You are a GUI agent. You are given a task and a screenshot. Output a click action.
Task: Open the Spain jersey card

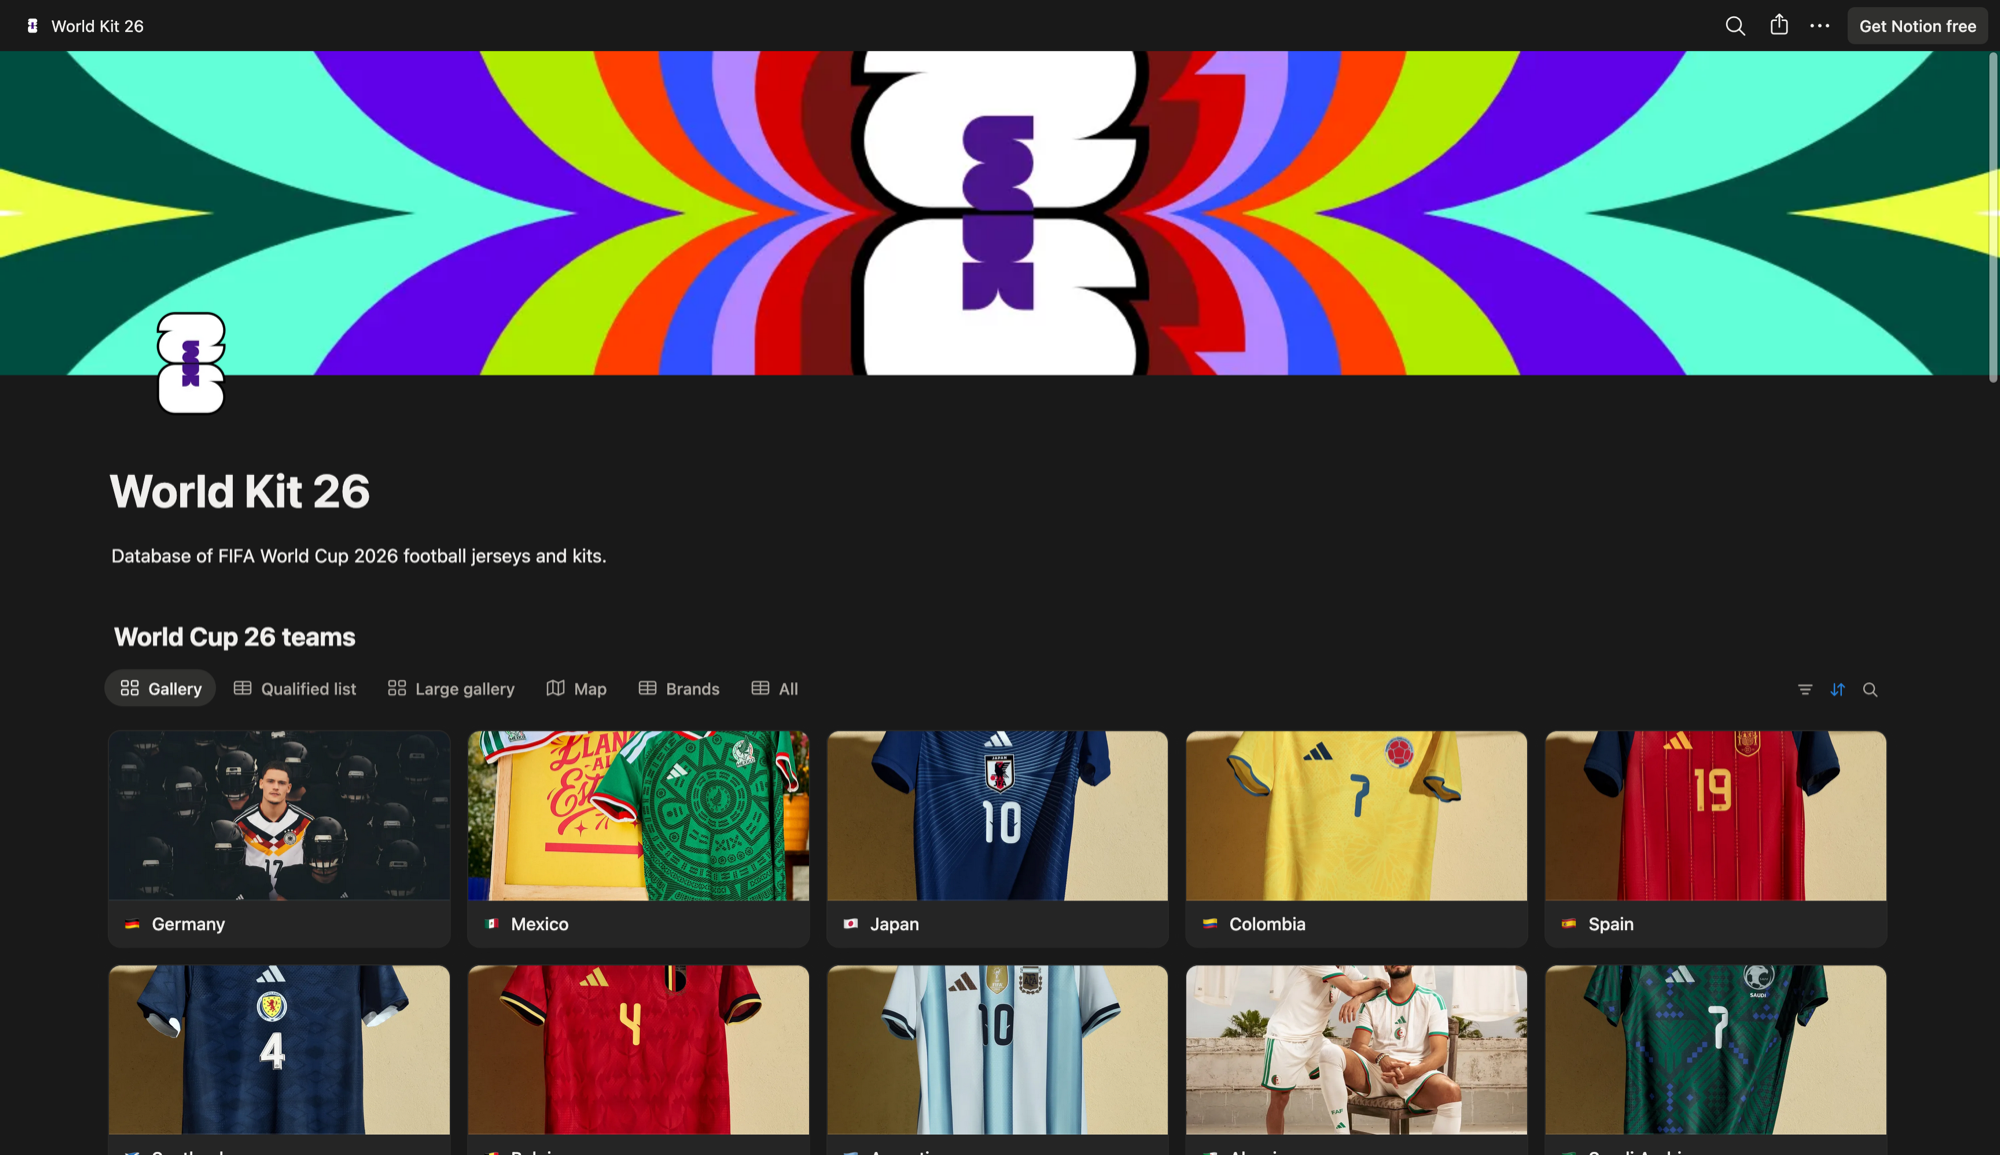coord(1715,838)
